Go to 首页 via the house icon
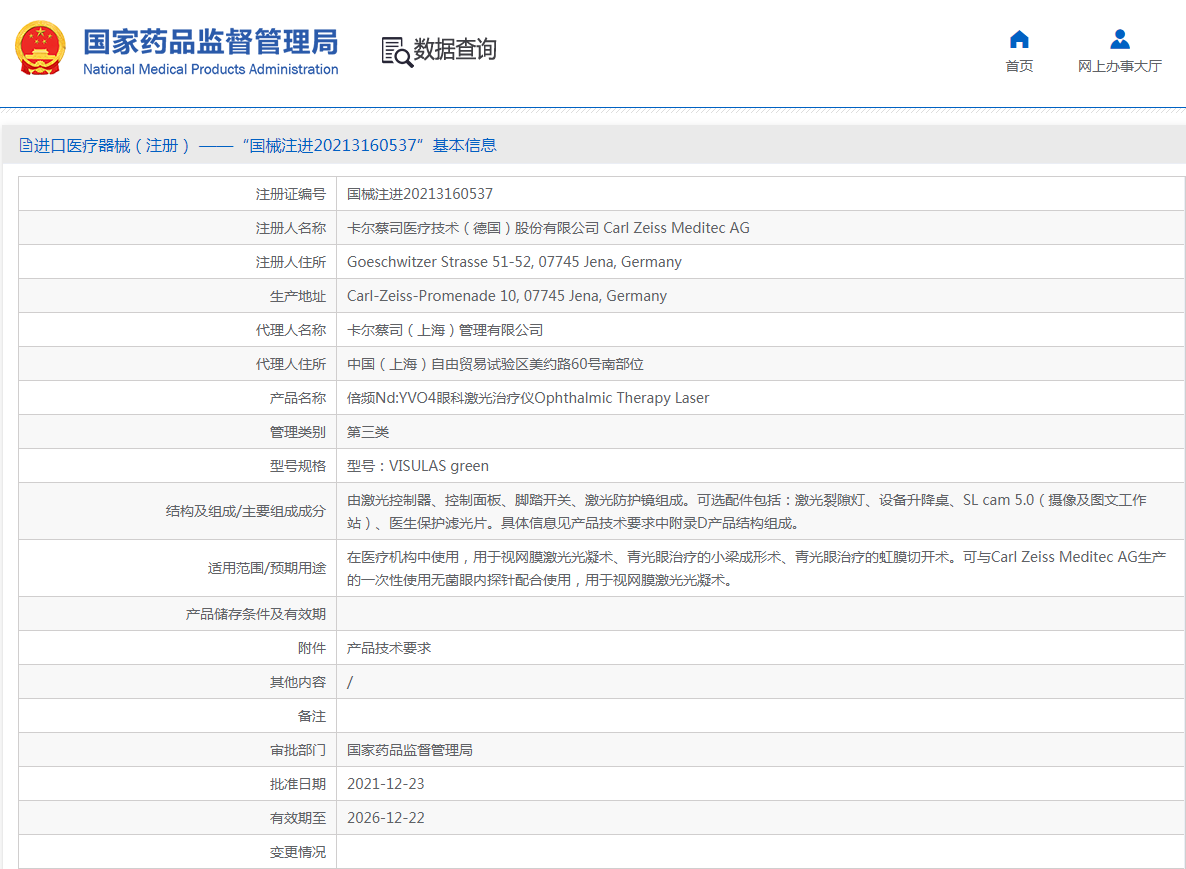1186x869 pixels. coord(1019,39)
